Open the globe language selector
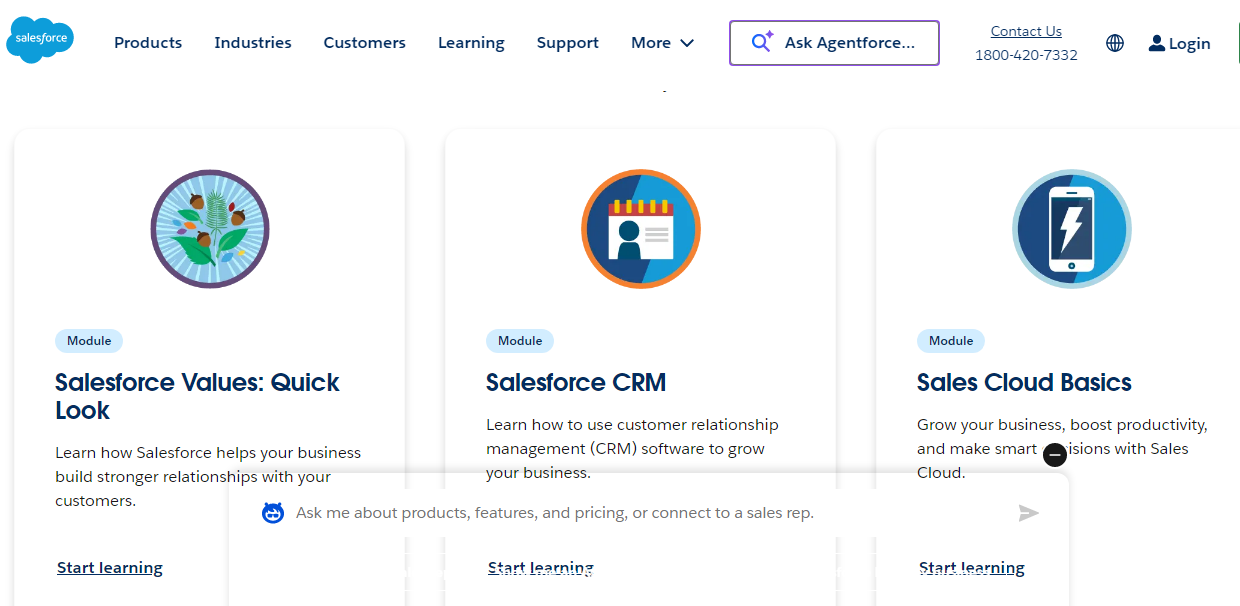The height and width of the screenshot is (606, 1240). pos(1115,43)
